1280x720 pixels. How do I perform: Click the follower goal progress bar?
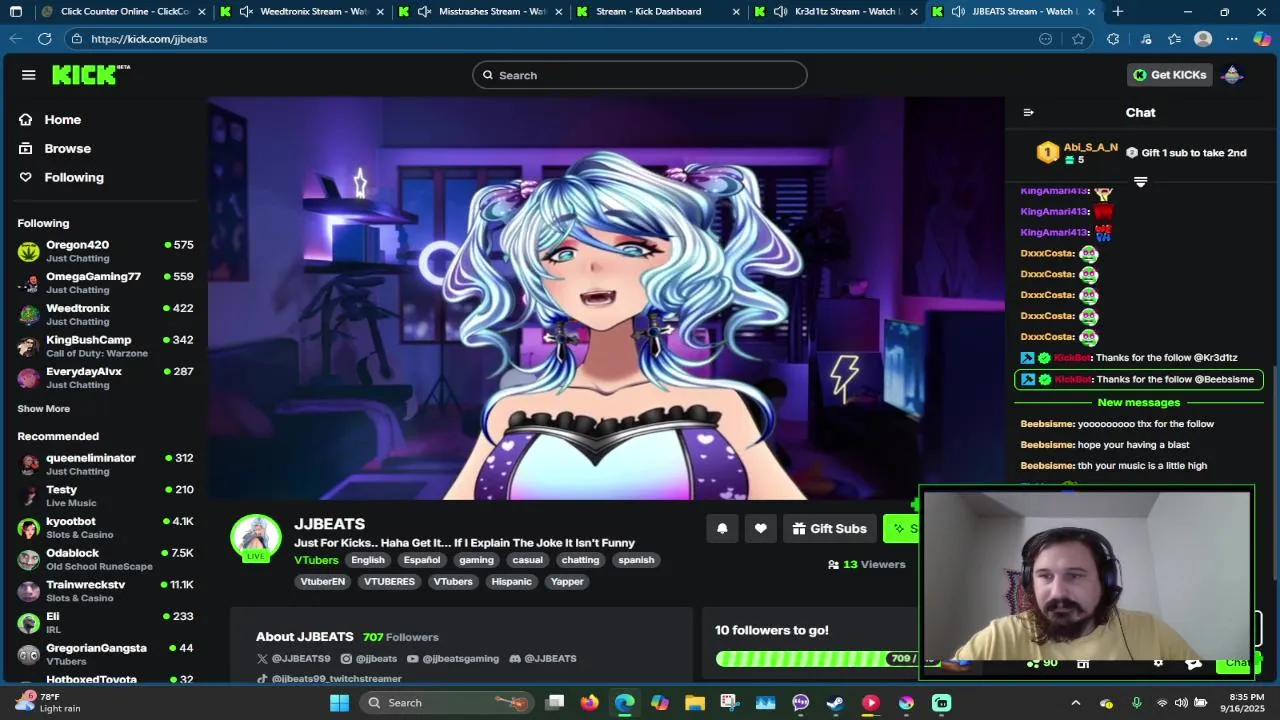817,659
